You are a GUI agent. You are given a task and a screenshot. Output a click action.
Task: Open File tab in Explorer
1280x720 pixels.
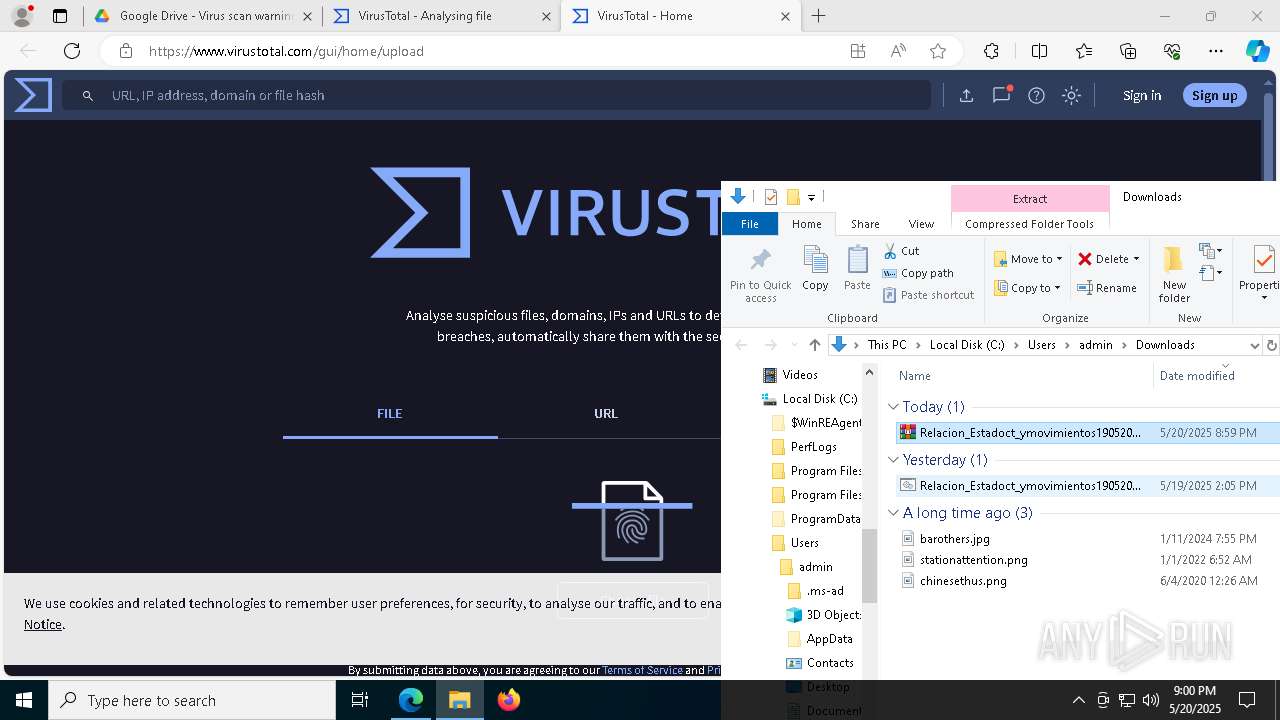click(749, 224)
